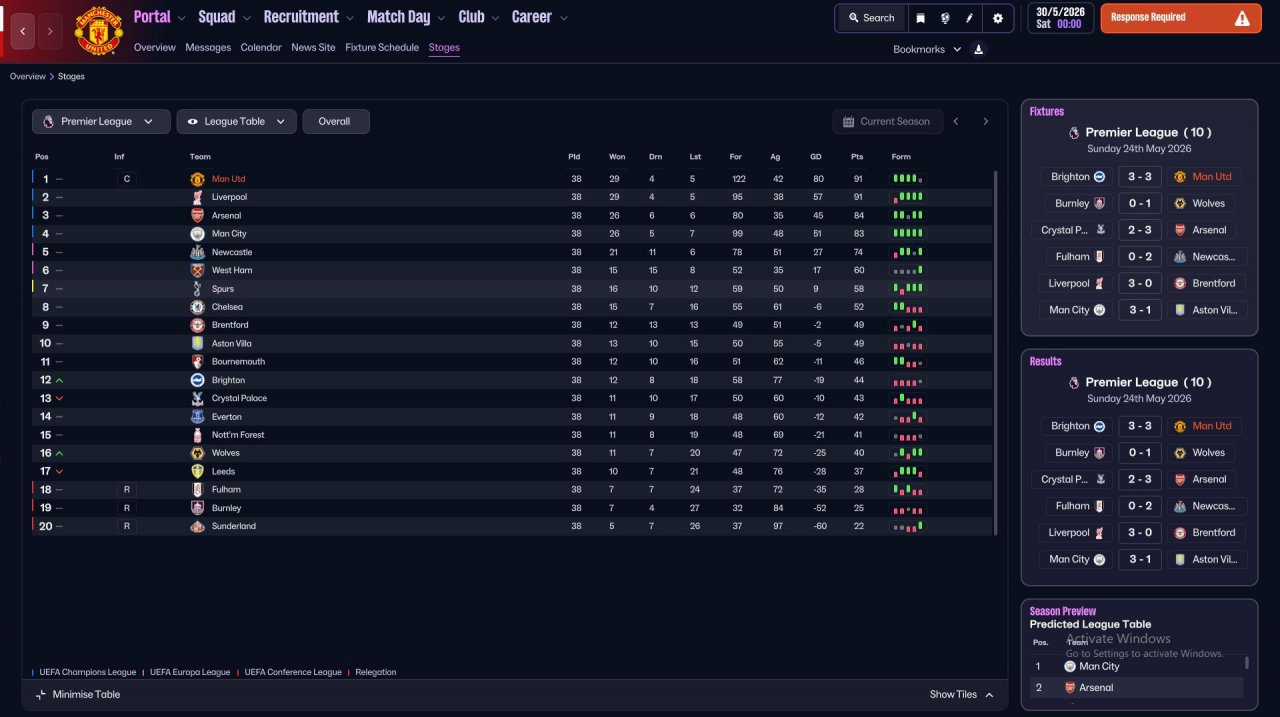This screenshot has height=717, width=1280.
Task: Click the Spurs badge in league table
Action: 197,288
